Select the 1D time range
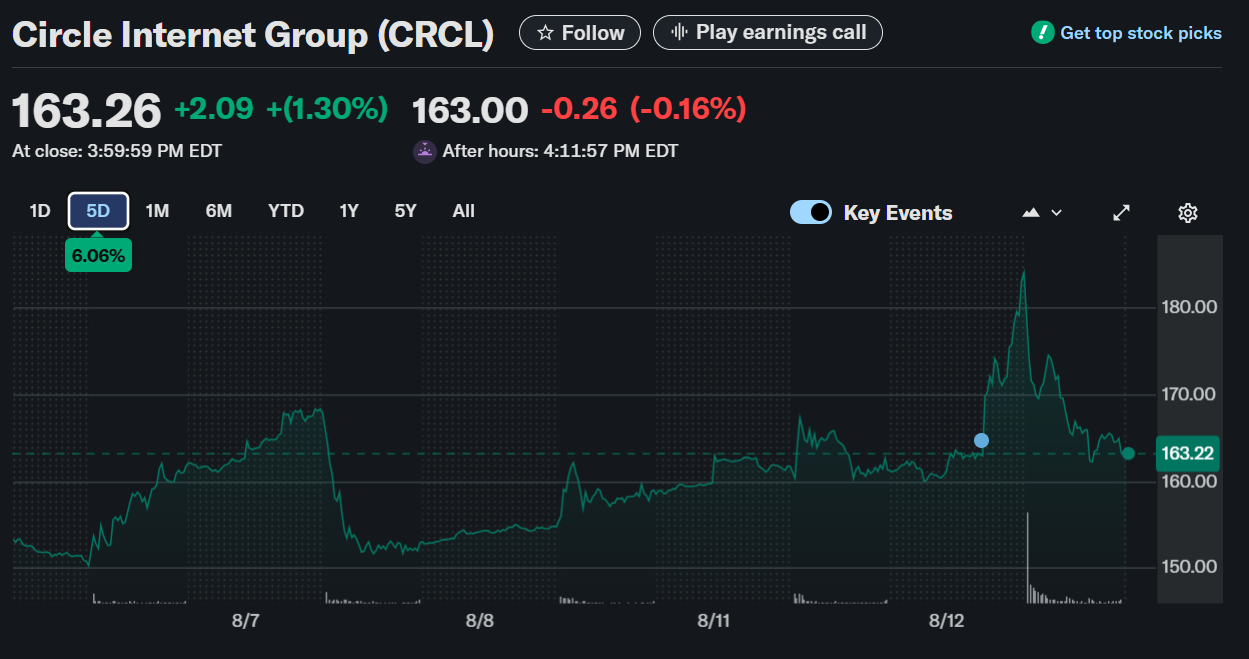The height and width of the screenshot is (659, 1249). (40, 211)
